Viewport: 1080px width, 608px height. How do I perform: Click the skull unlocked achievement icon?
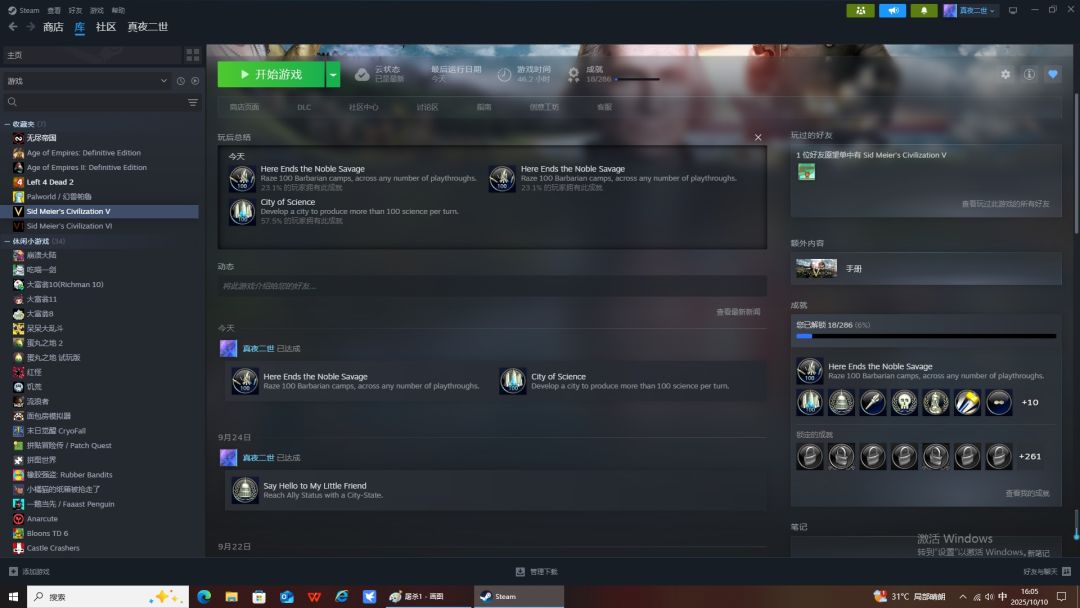(x=904, y=402)
